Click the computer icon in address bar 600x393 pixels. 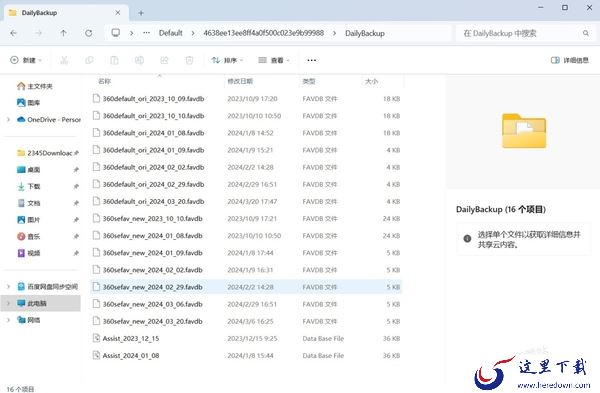(116, 33)
